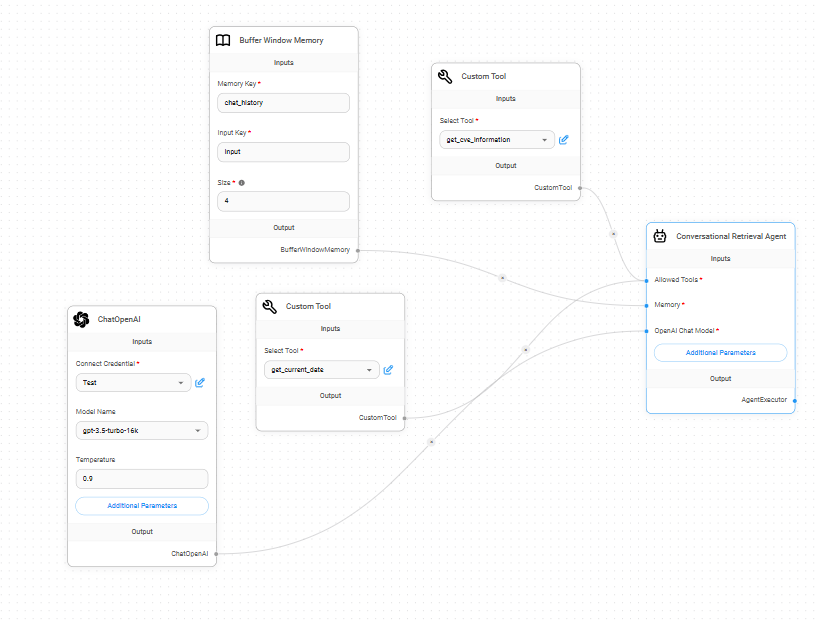Click the book icon on Buffer Window Memory
This screenshot has height=620, width=816.
(x=223, y=41)
